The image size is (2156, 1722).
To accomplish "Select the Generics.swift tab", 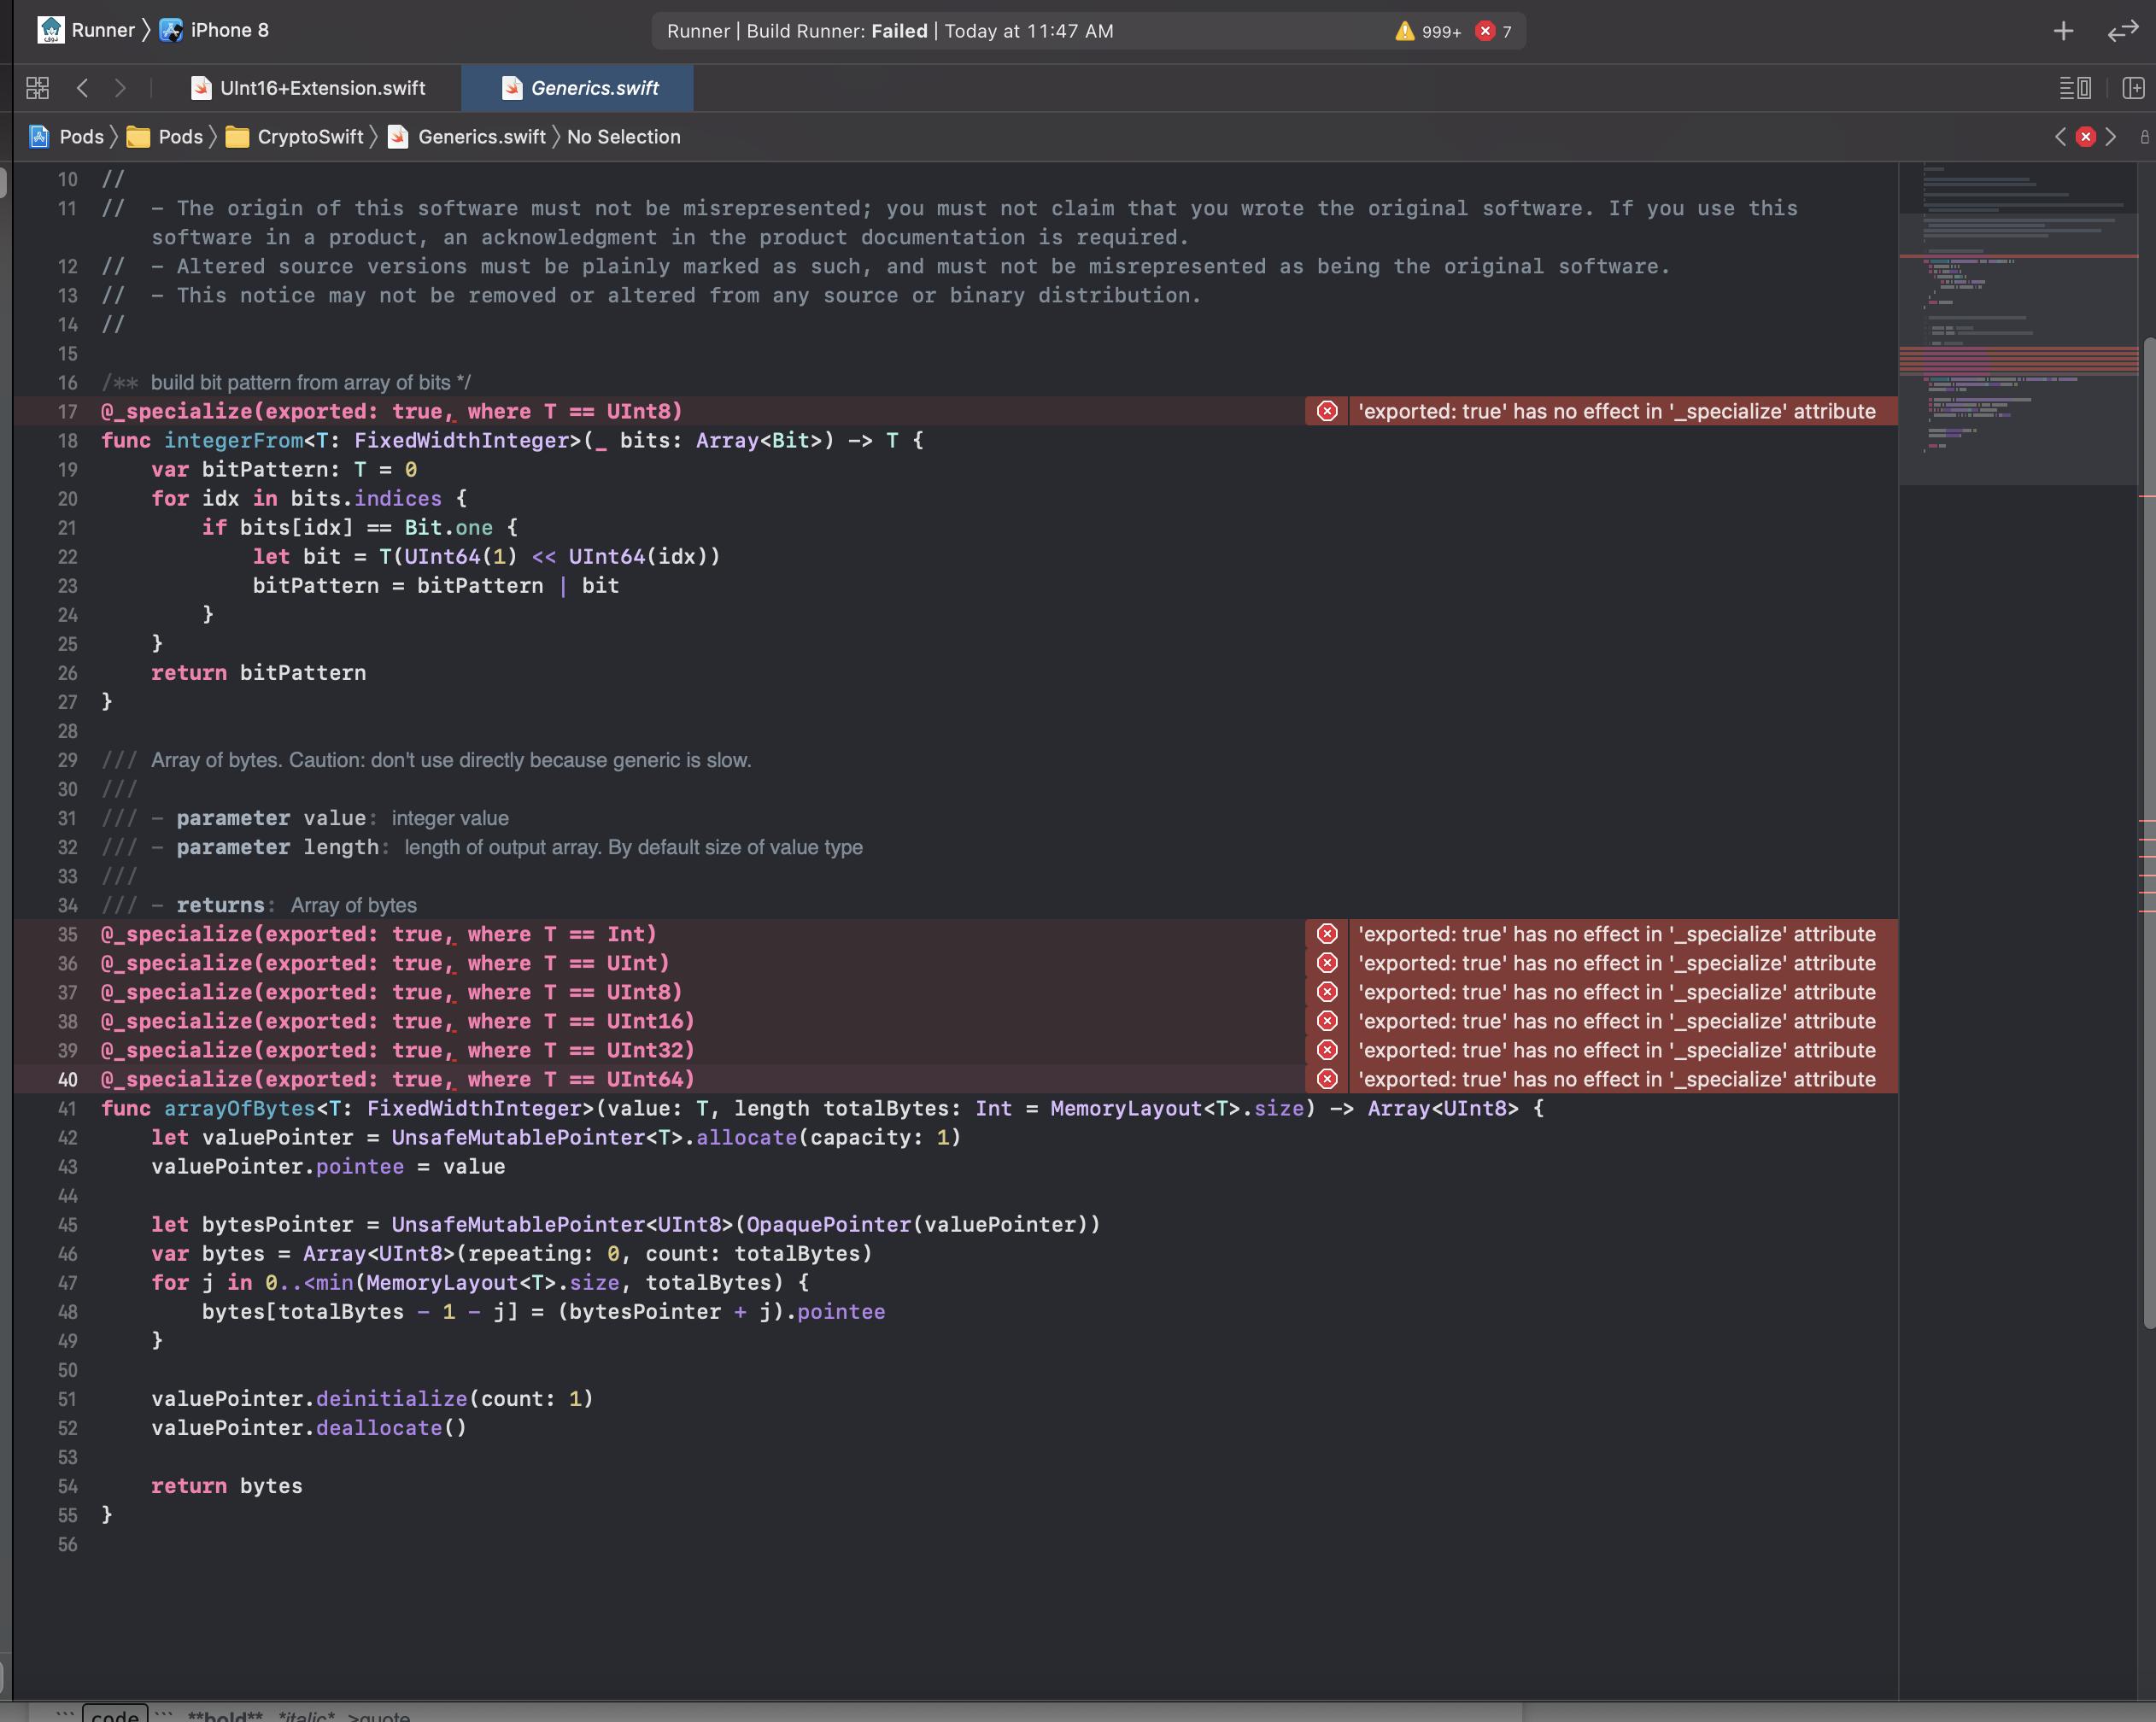I will click(x=578, y=88).
